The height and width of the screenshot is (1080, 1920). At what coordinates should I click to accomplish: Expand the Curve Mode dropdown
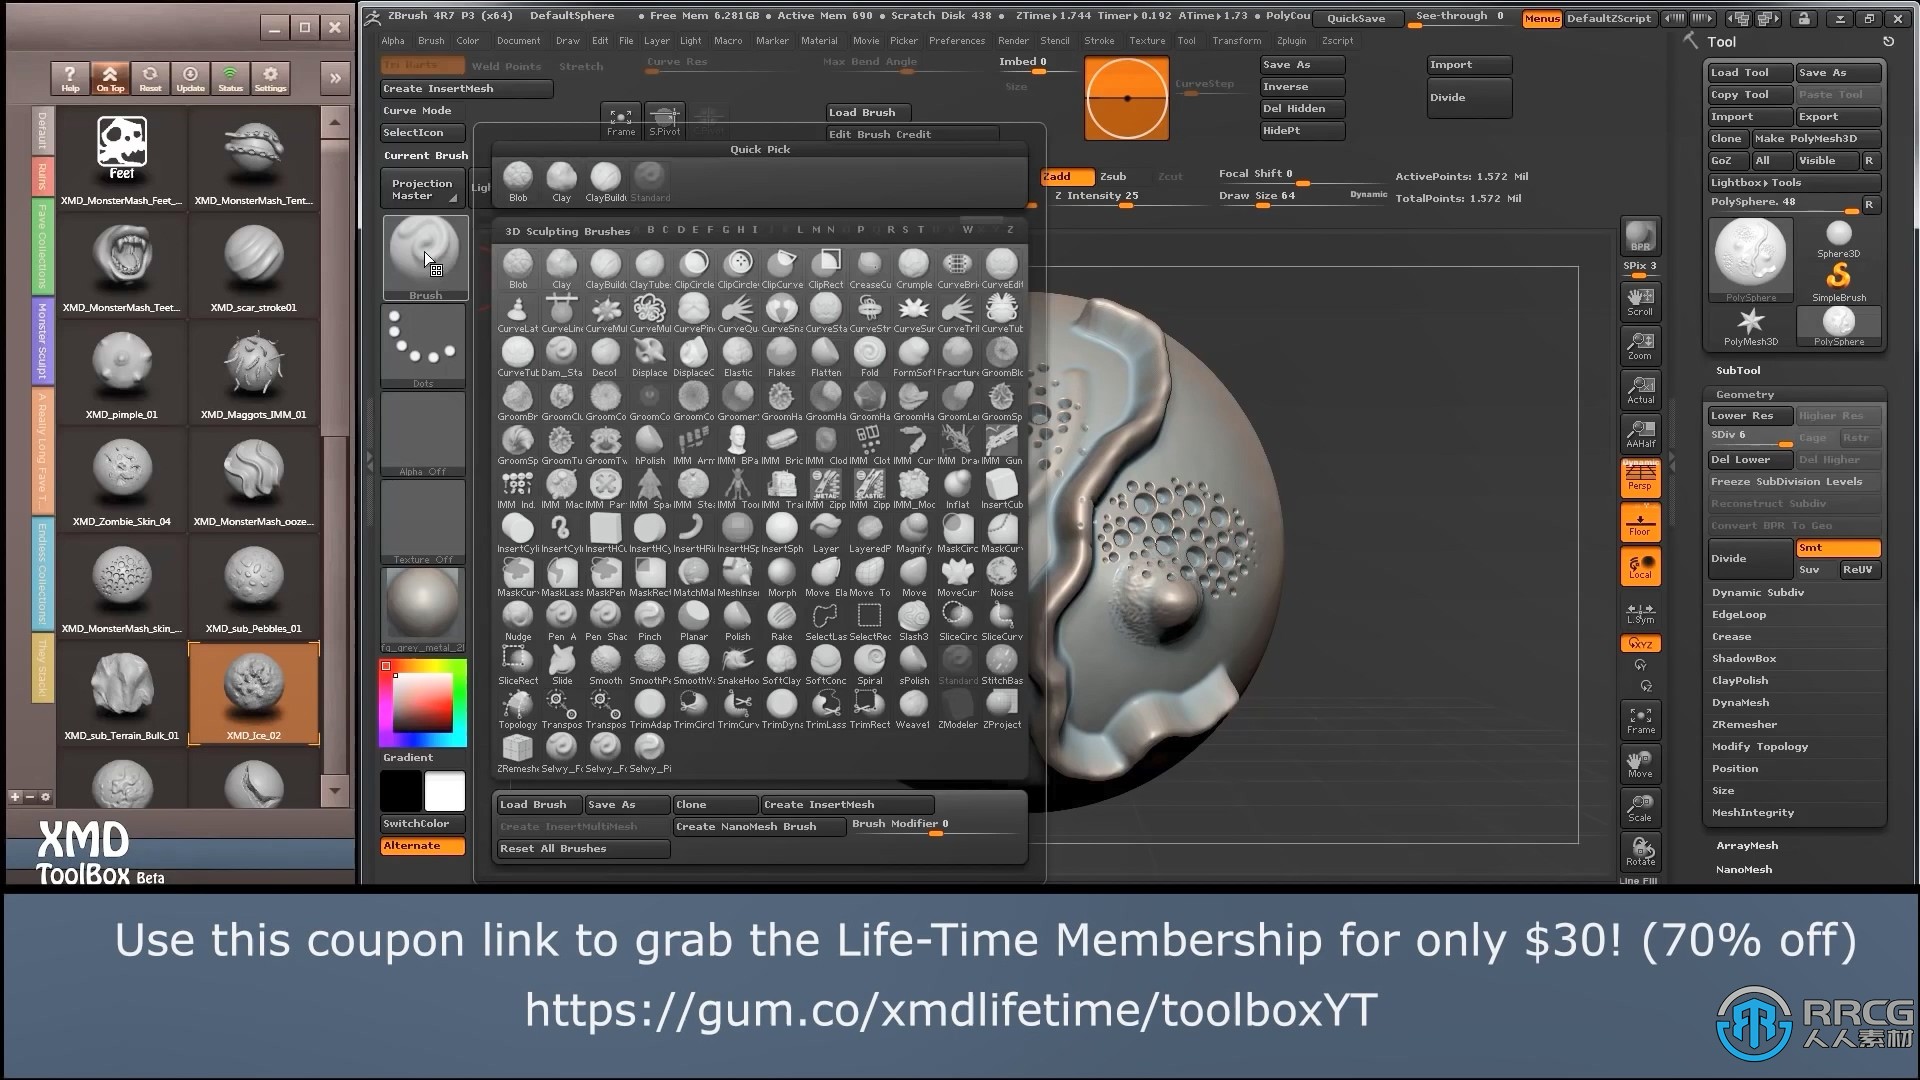coord(417,109)
